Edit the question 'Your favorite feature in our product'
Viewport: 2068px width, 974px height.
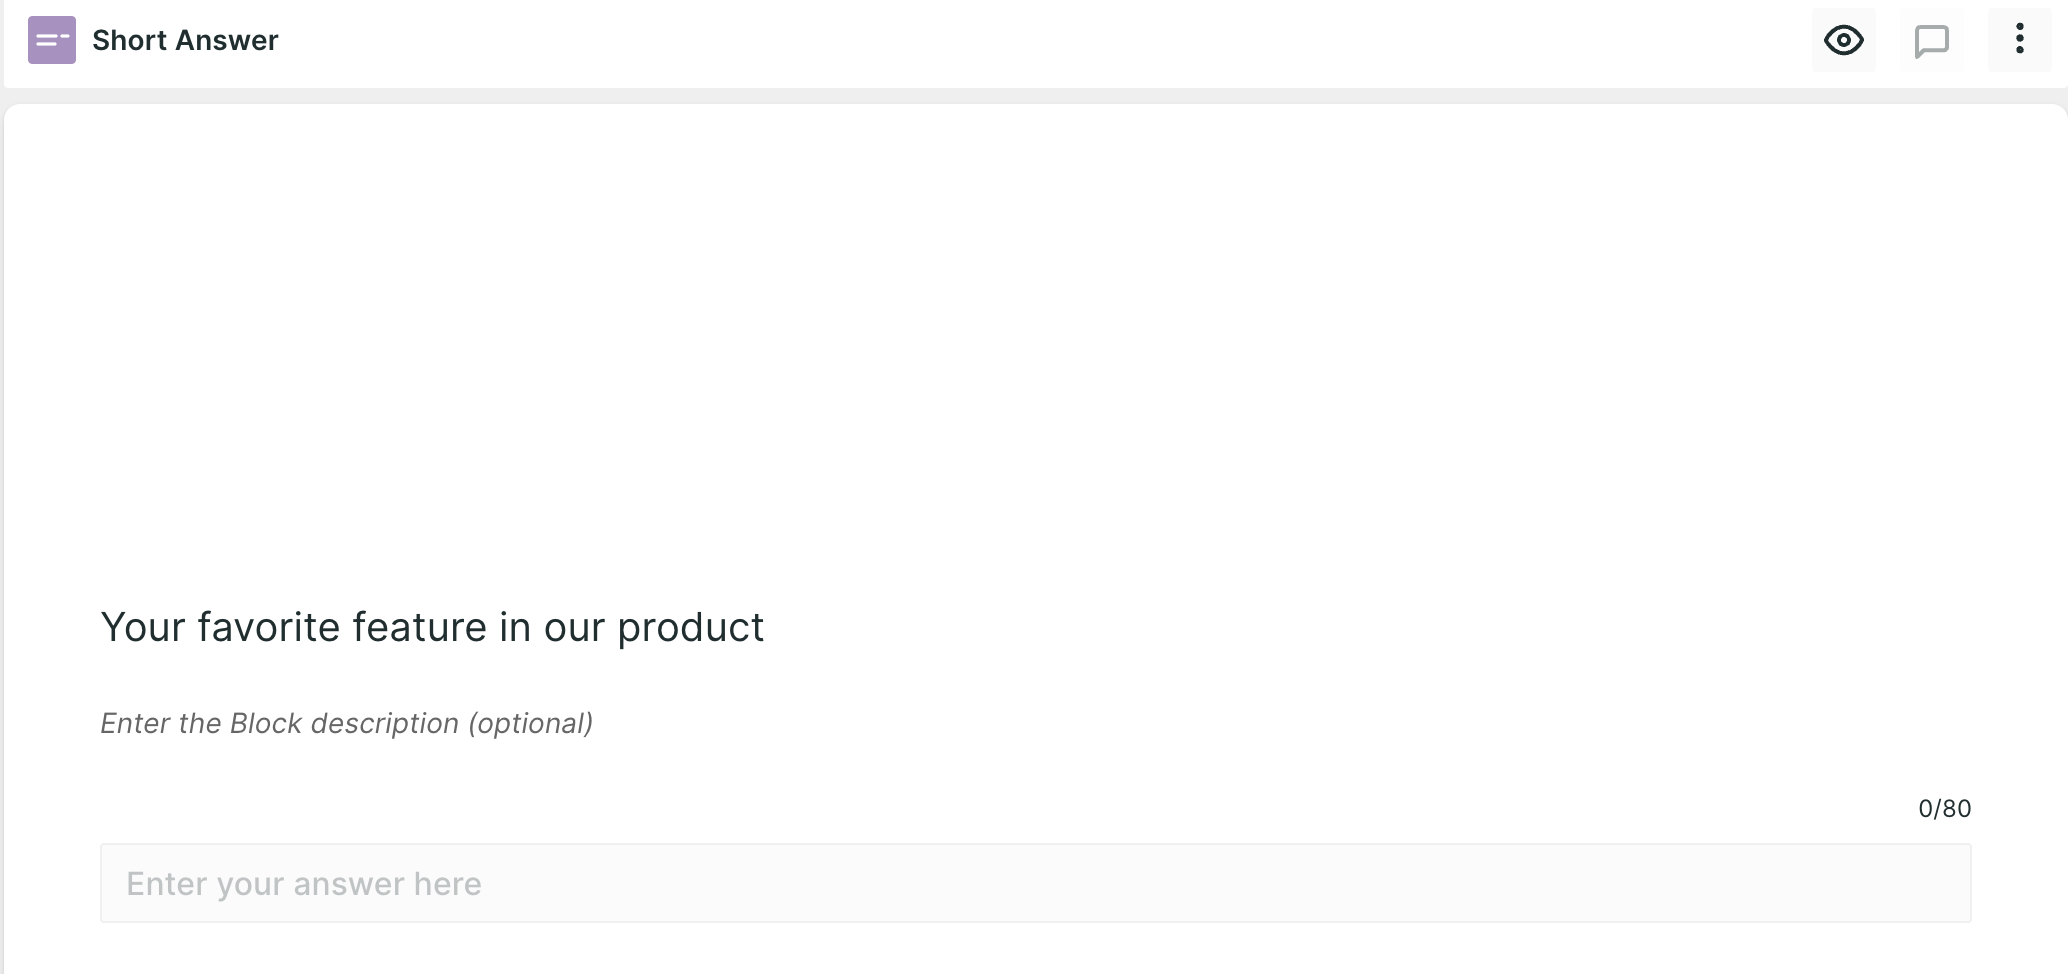(x=432, y=627)
